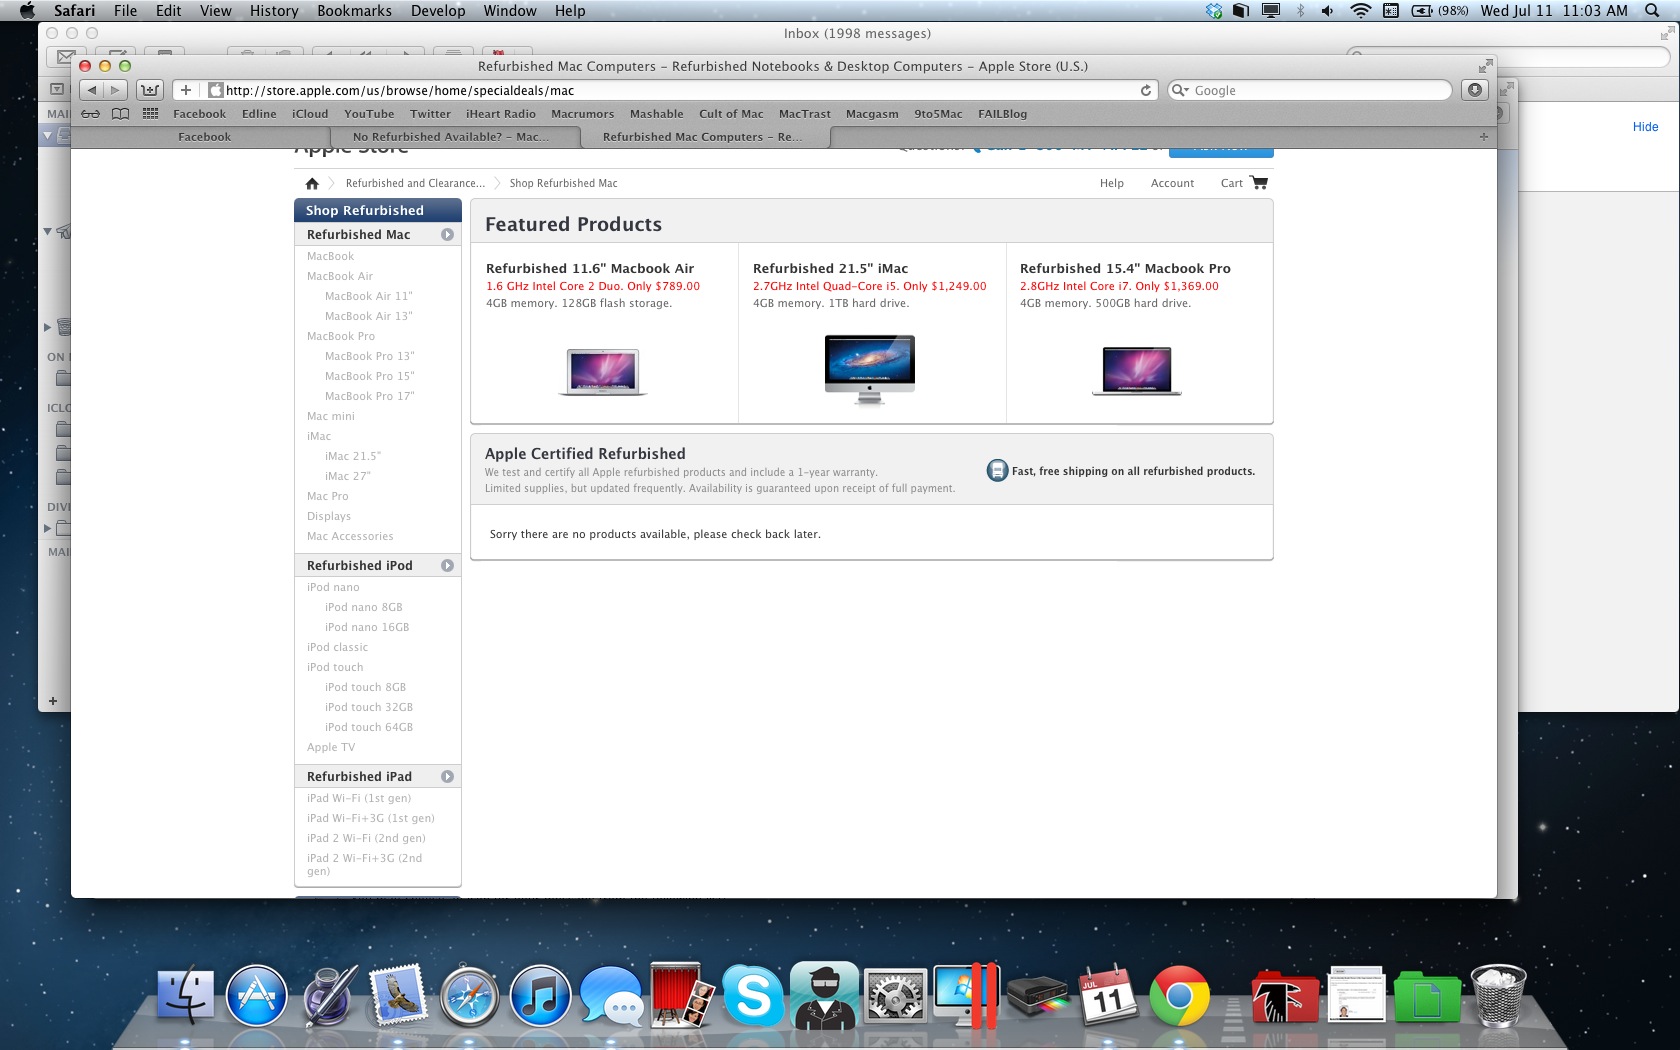Open the shopping cart icon

click(x=1259, y=183)
